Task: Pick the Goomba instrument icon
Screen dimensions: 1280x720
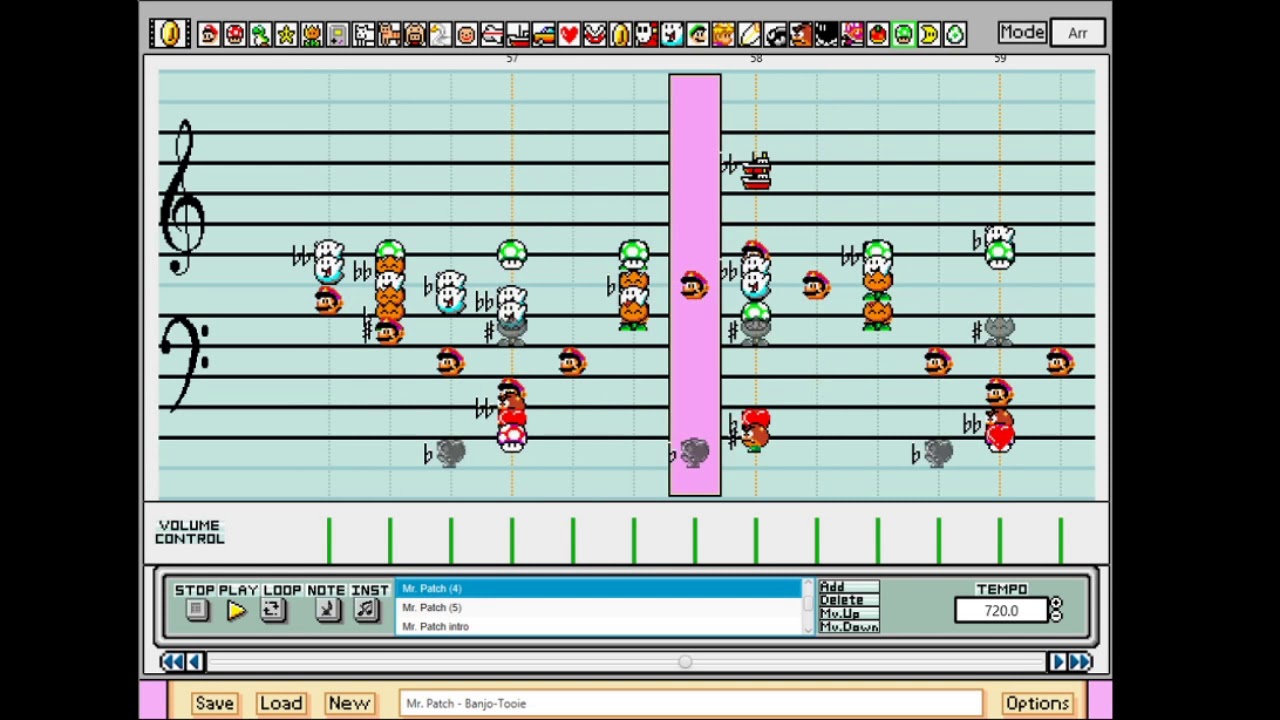Action: point(800,34)
